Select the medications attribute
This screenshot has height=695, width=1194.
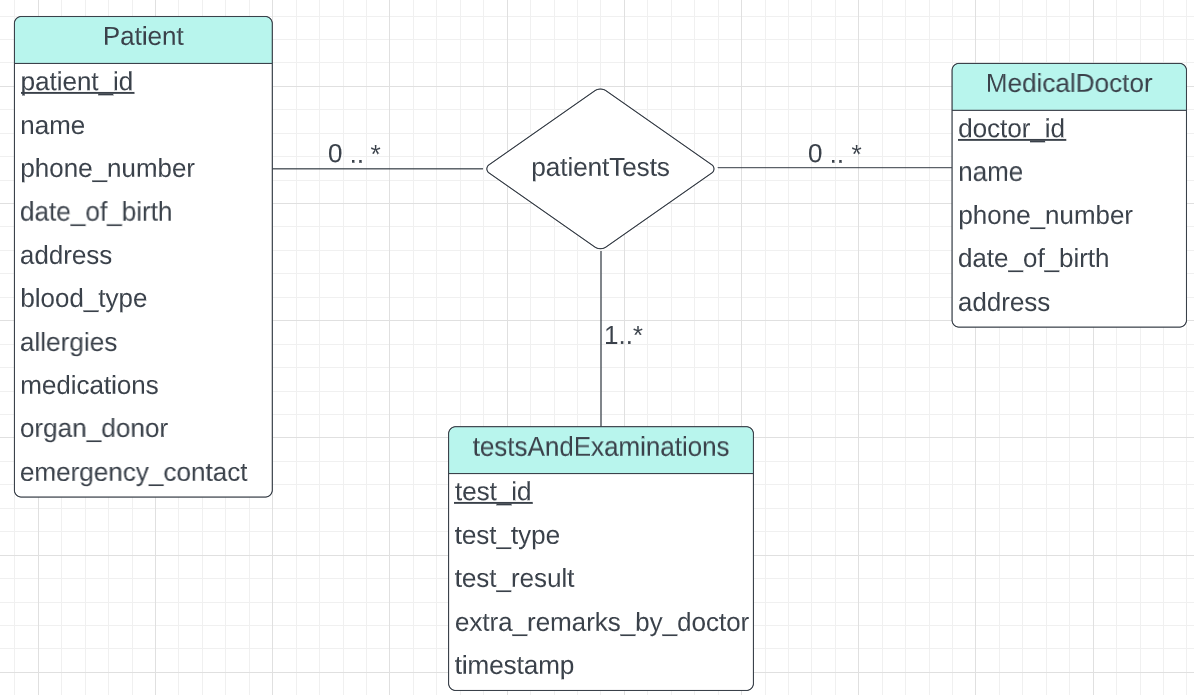coord(89,386)
